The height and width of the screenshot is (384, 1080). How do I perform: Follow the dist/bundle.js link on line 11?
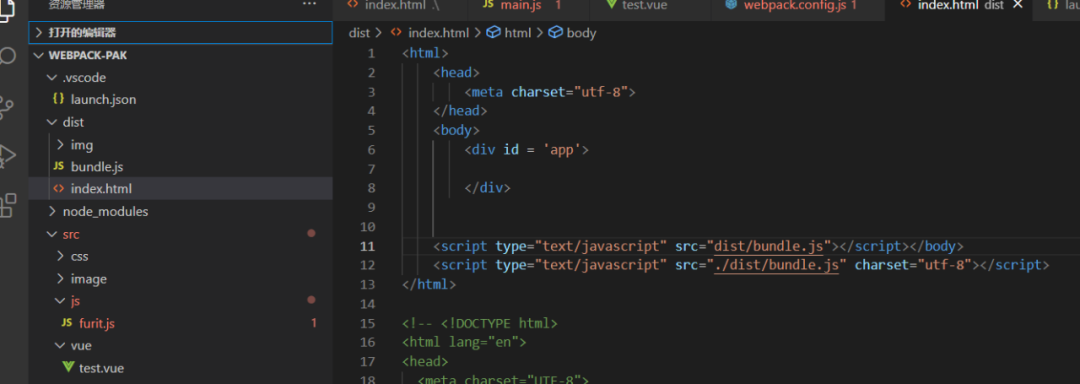click(x=768, y=246)
